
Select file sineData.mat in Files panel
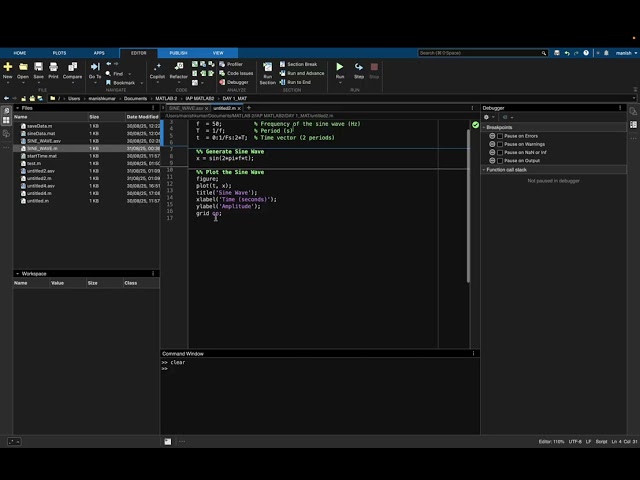(41, 133)
